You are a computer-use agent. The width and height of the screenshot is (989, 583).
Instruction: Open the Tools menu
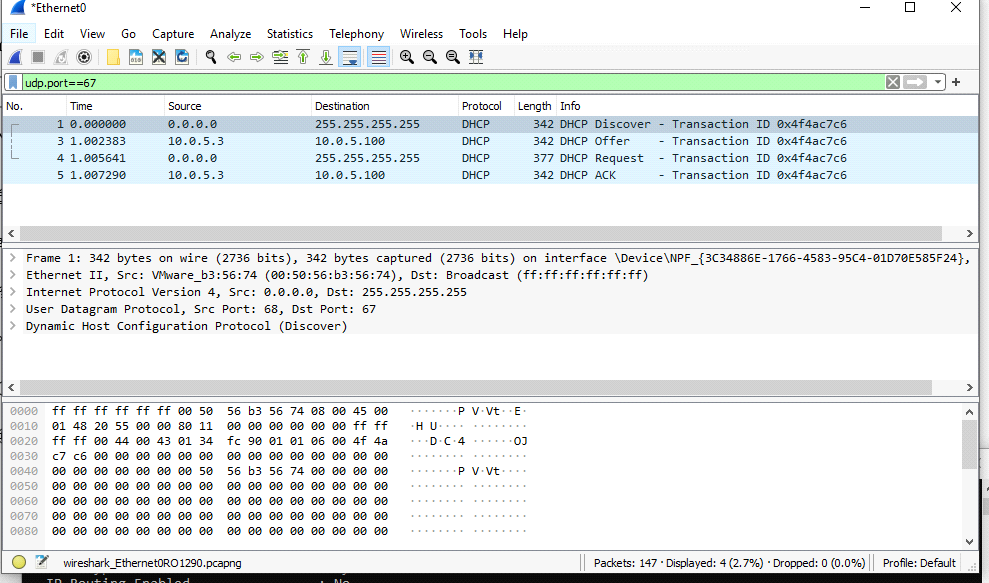[473, 34]
